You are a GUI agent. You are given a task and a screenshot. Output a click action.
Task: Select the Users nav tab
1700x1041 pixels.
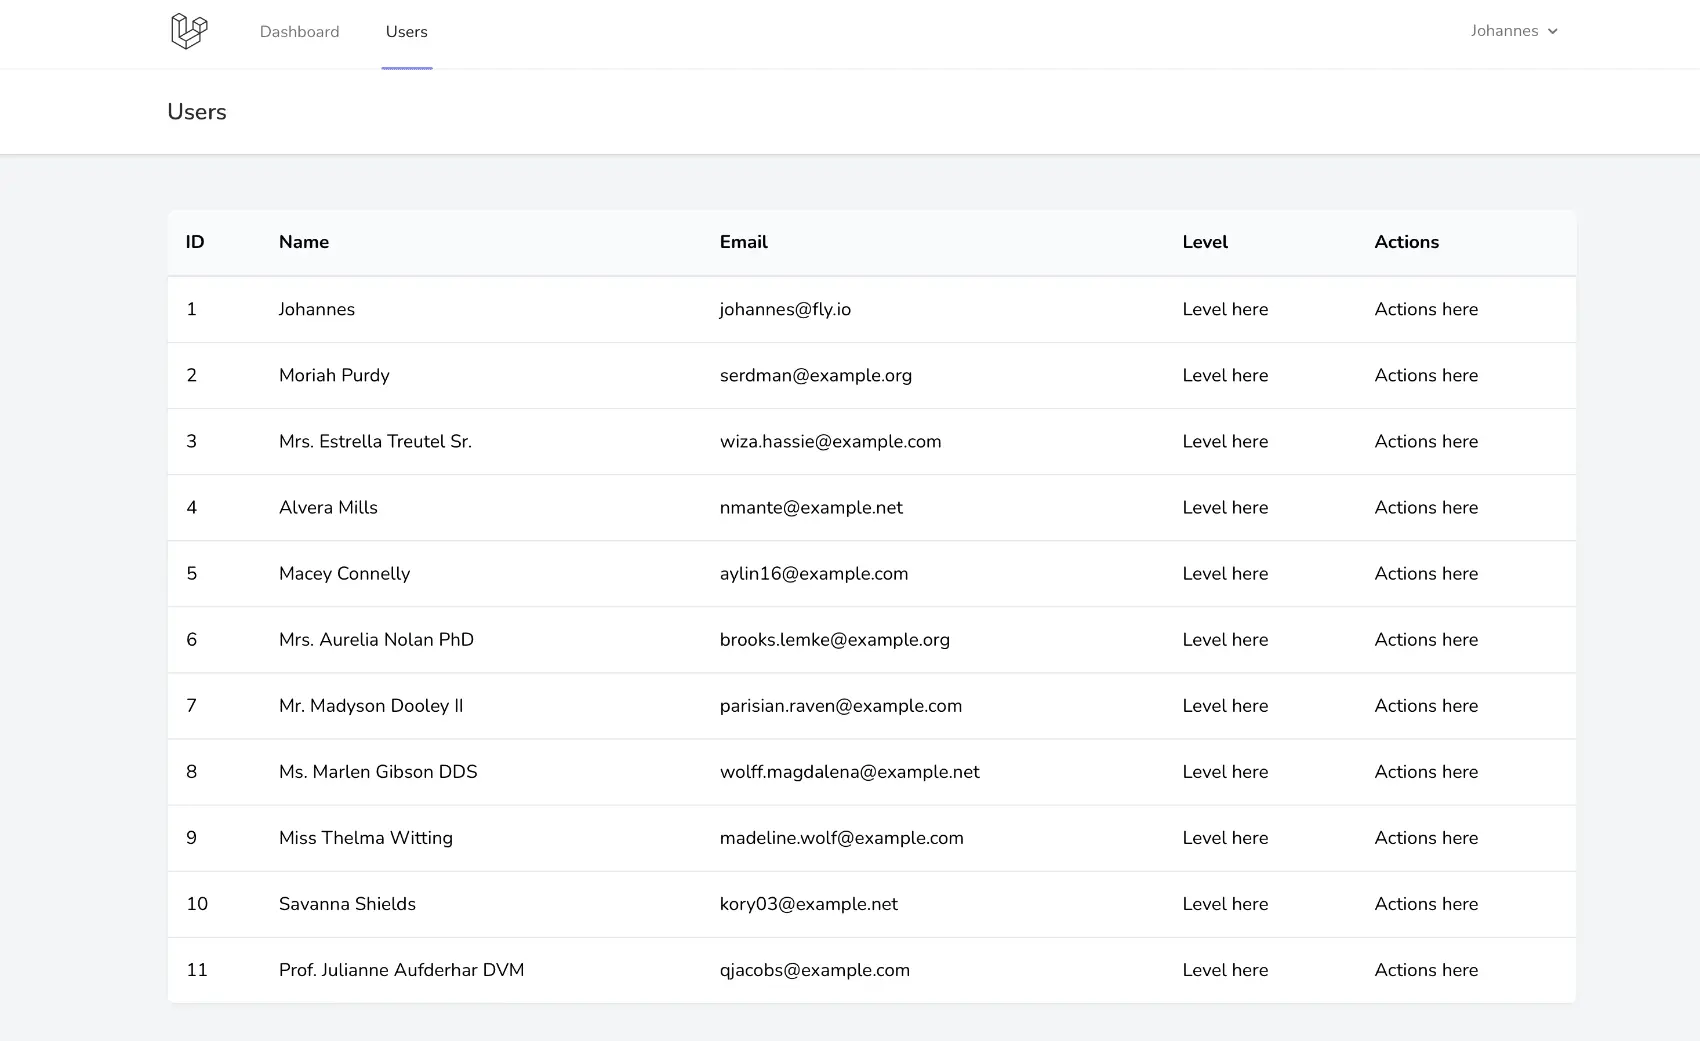[x=406, y=32]
